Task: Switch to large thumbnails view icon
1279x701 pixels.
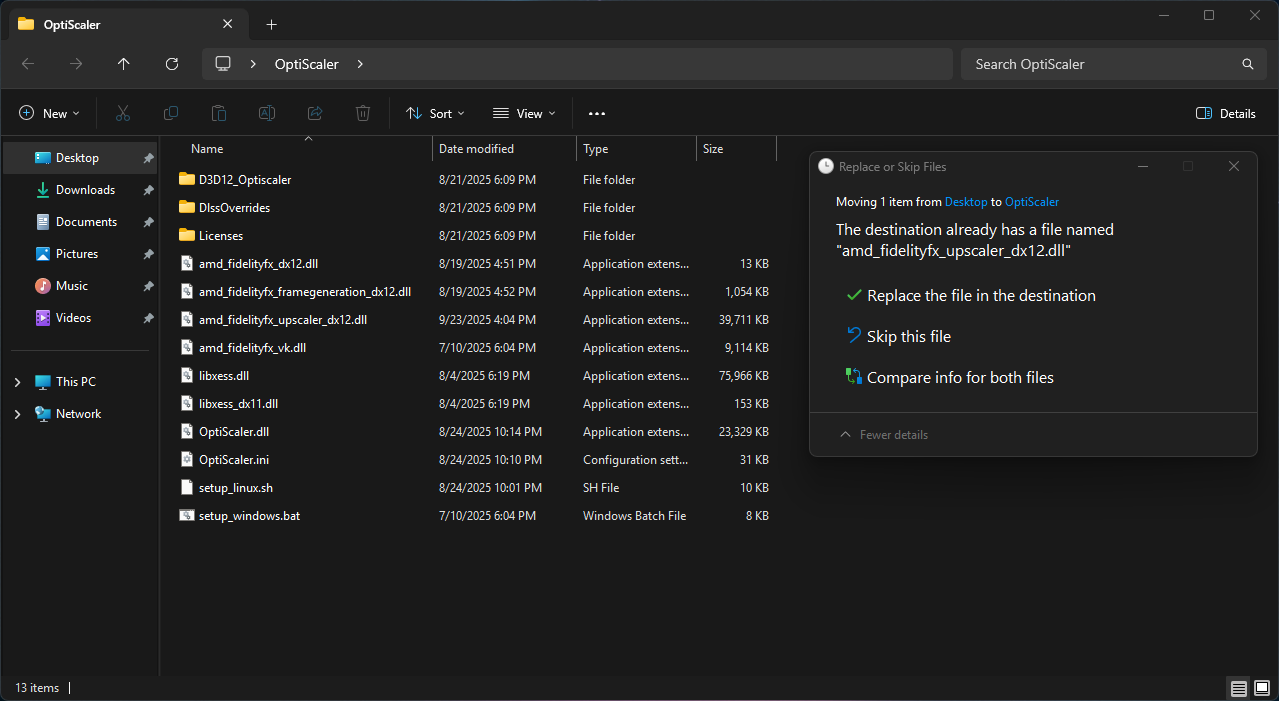Action: [x=1262, y=689]
